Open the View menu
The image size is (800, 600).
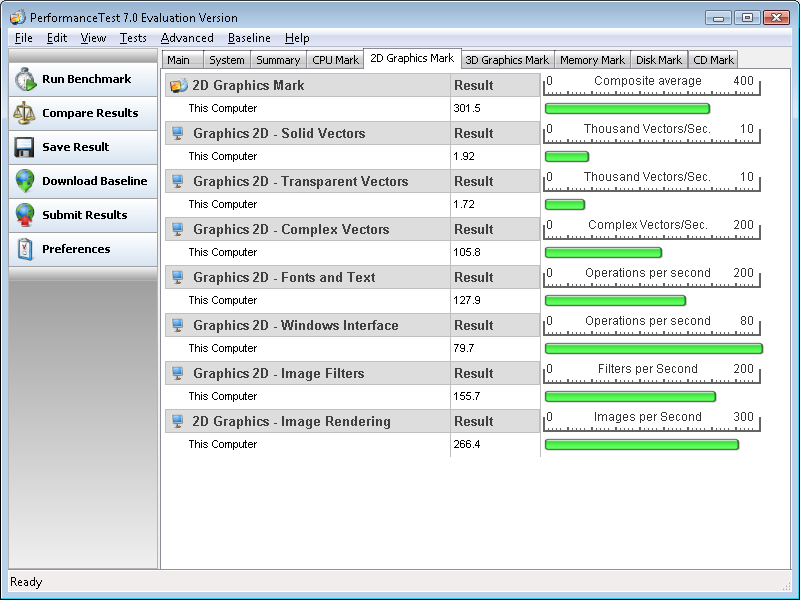[93, 38]
